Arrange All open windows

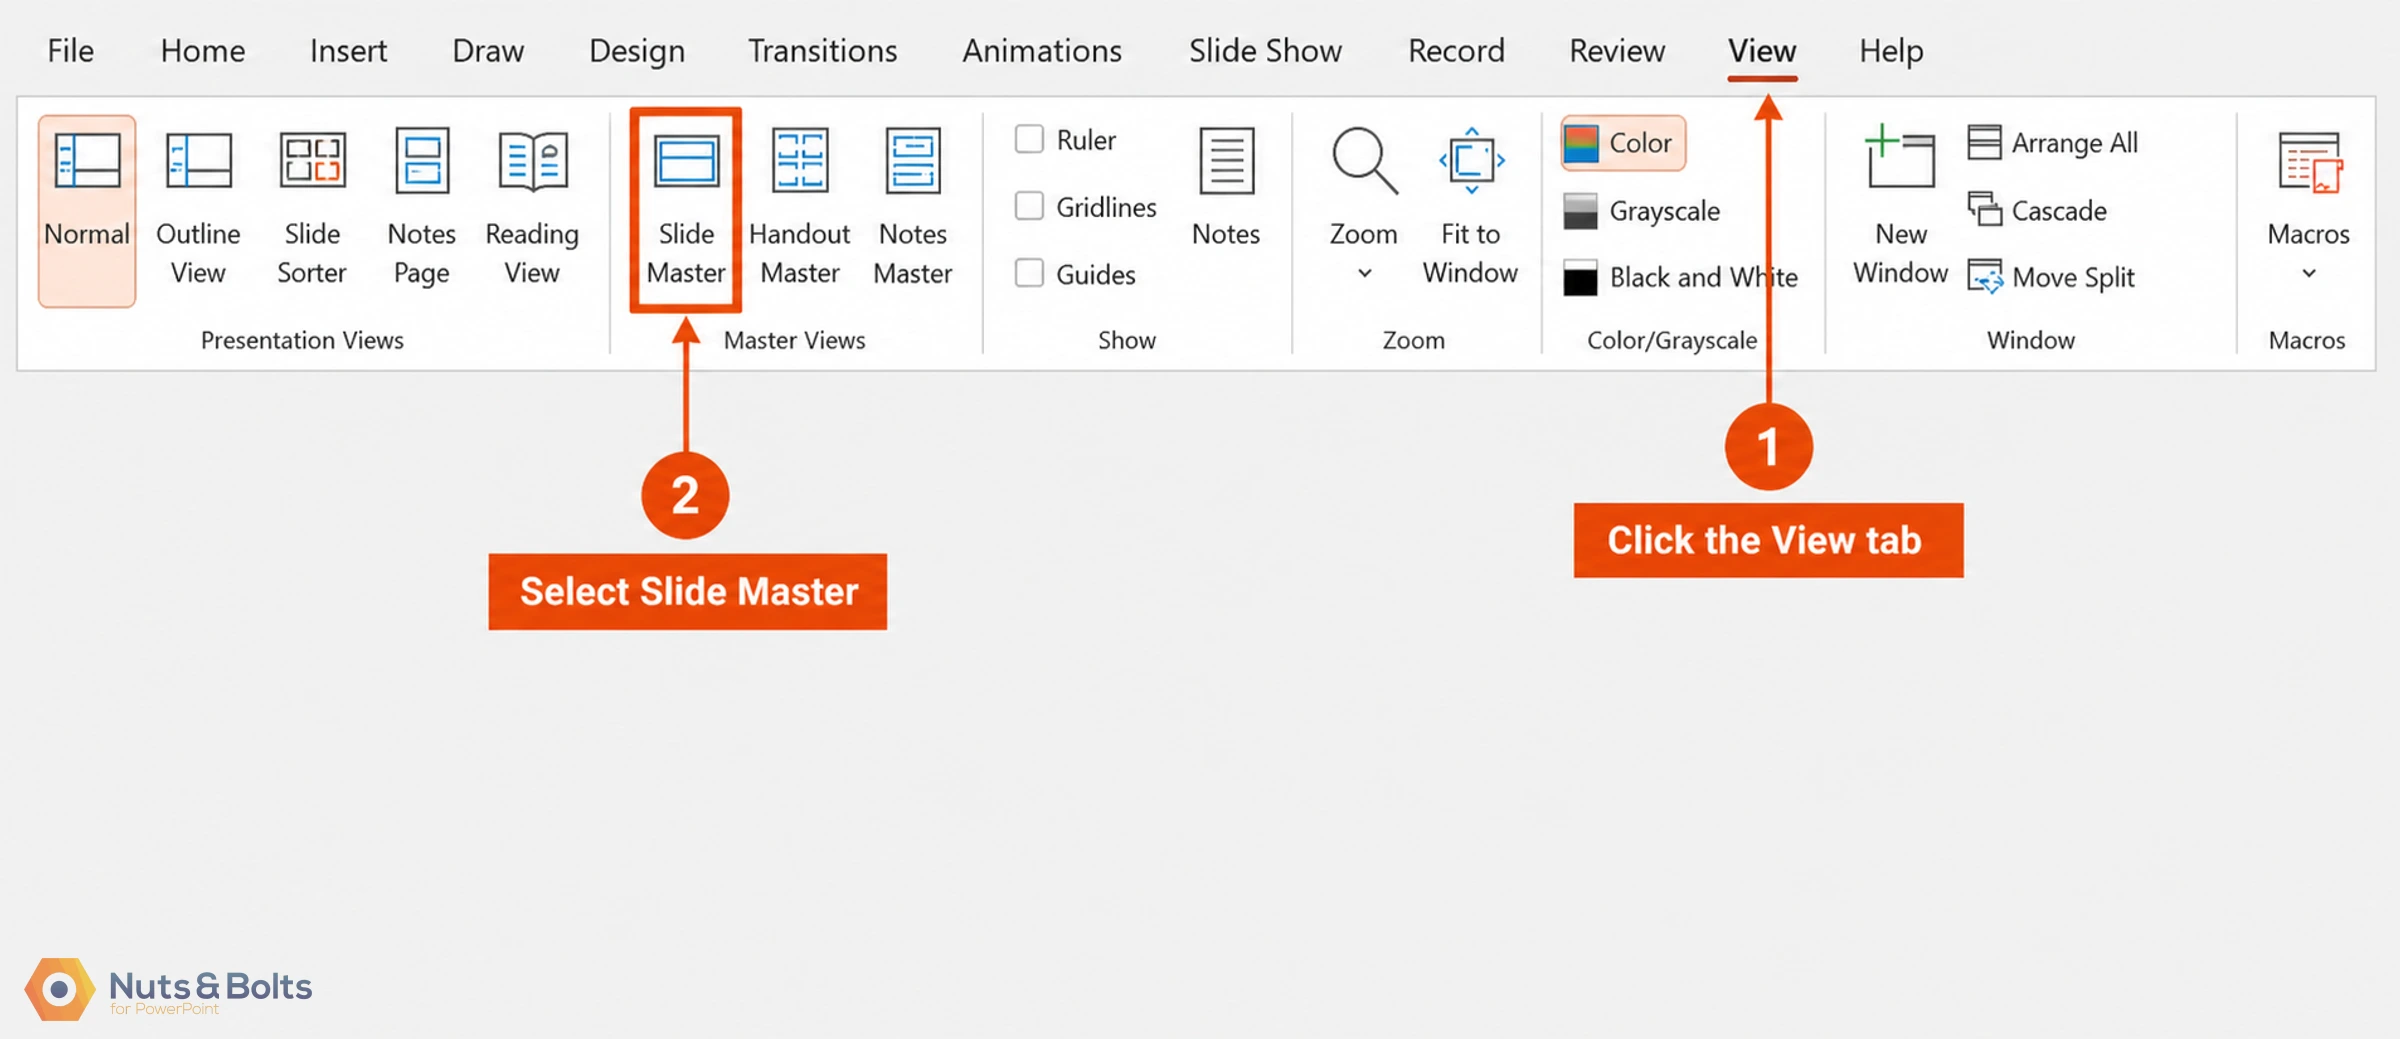2053,143
